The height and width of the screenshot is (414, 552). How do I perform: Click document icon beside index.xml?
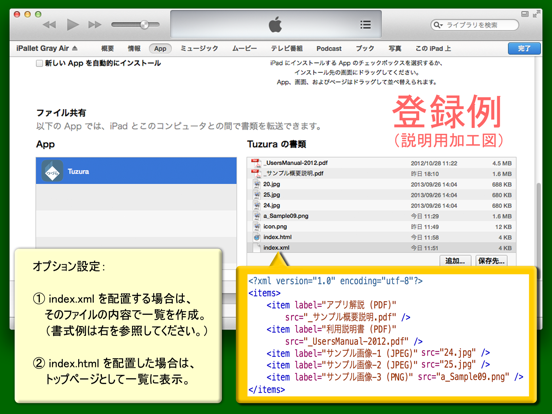257,248
